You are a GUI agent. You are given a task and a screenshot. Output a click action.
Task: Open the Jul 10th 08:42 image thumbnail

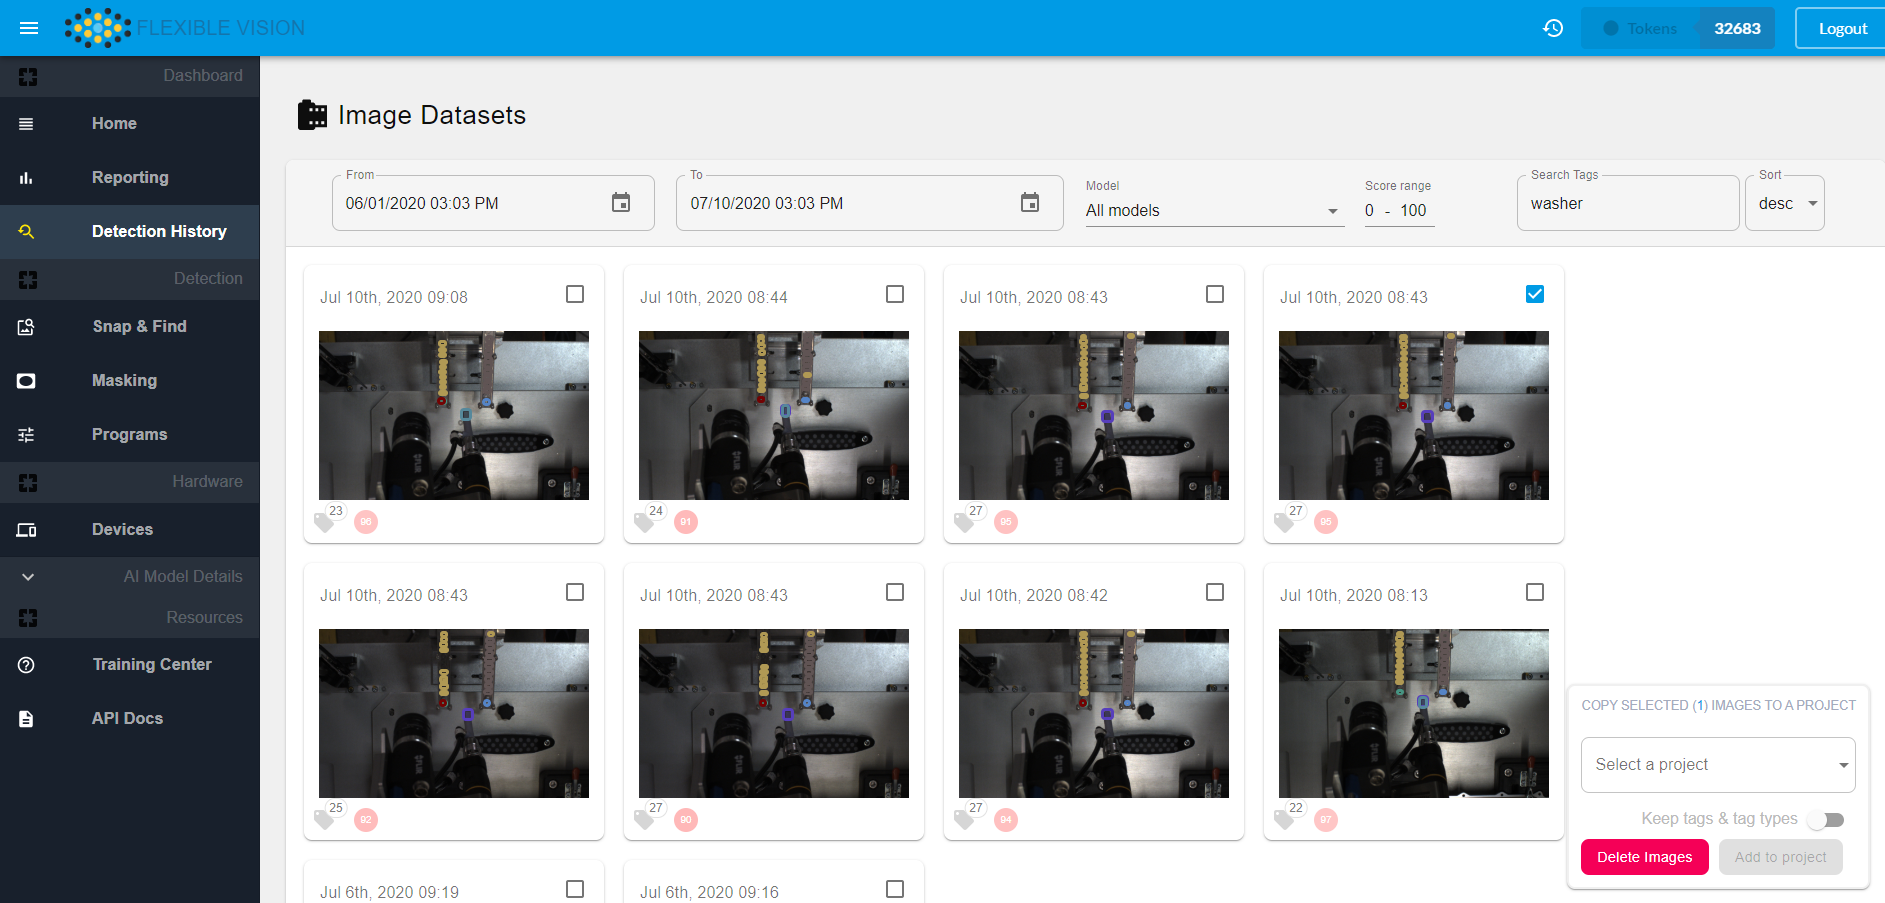click(1094, 714)
